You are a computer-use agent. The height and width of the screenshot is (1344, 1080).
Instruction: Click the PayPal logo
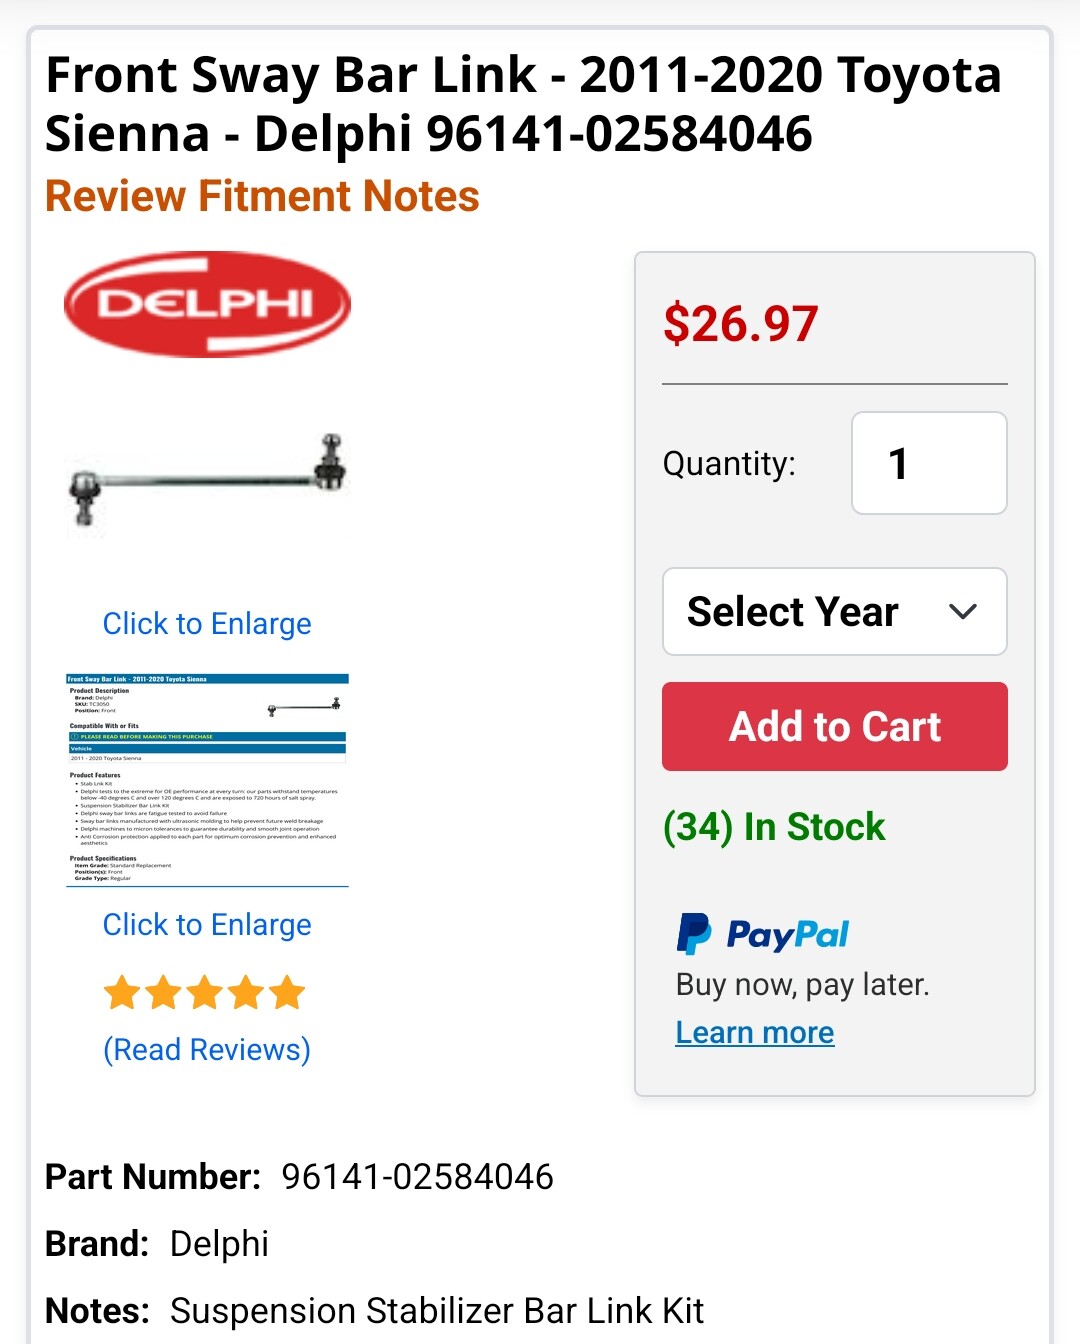[763, 934]
